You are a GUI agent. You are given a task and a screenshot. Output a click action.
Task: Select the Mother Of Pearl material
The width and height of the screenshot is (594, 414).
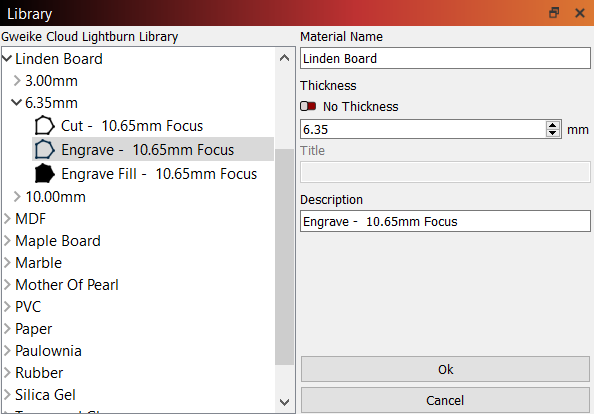[67, 285]
